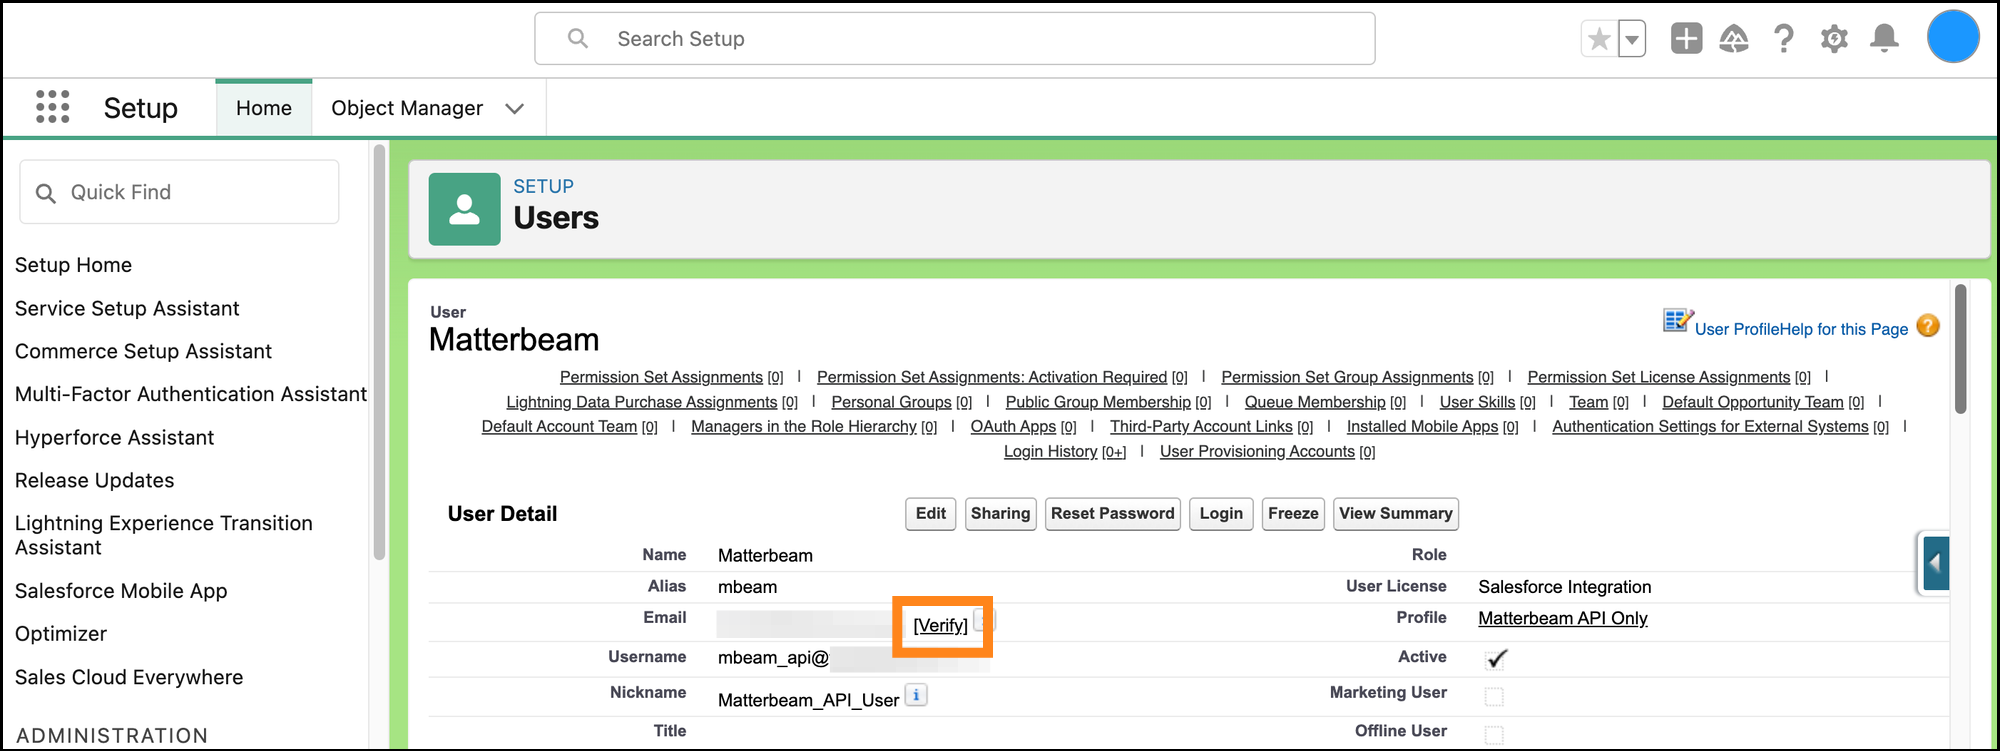
Task: Open the Help question mark icon
Action: pos(1784,39)
